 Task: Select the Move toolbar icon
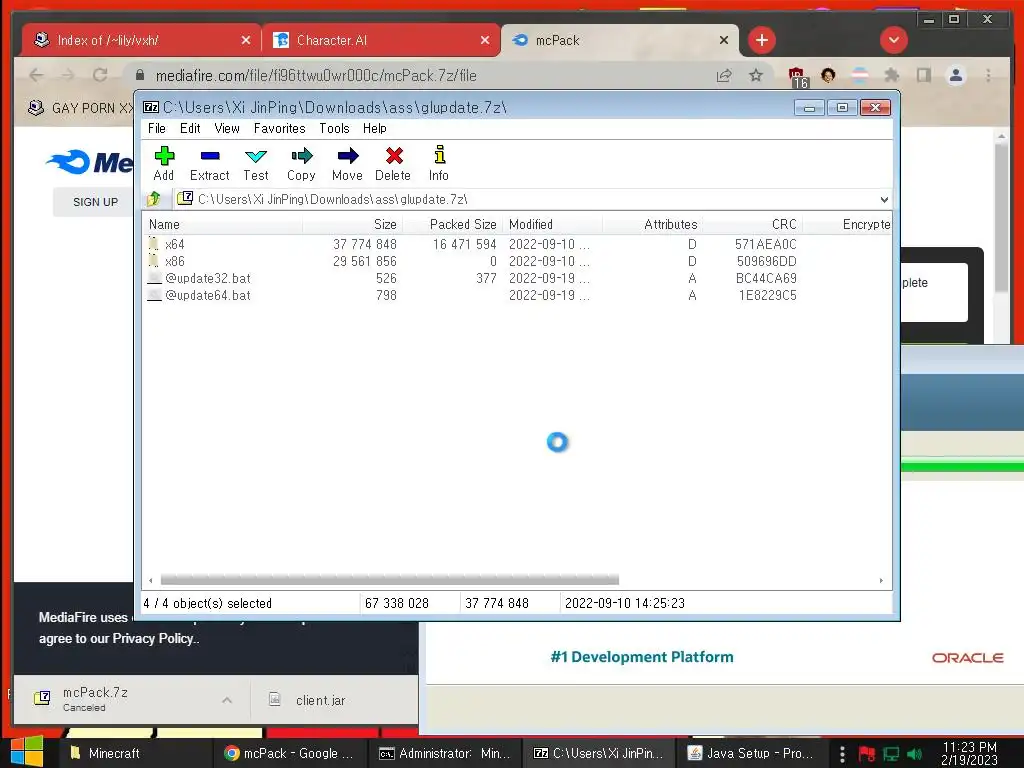click(347, 163)
